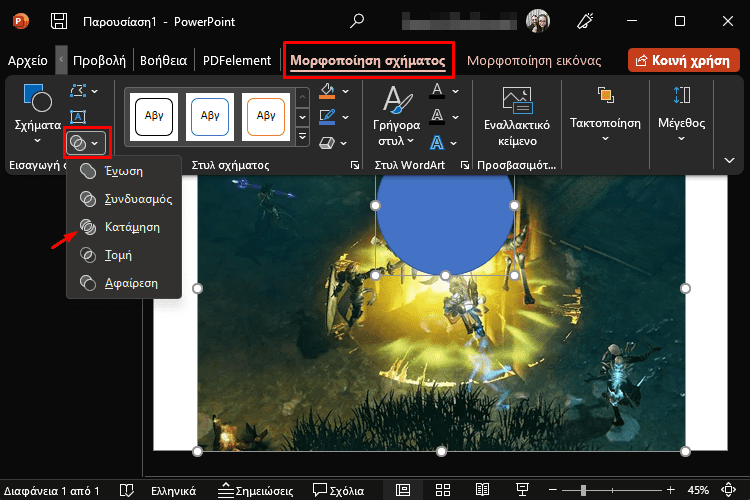This screenshot has width=750, height=500.
Task: Open the text fill dropdown arrow
Action: (x=455, y=91)
